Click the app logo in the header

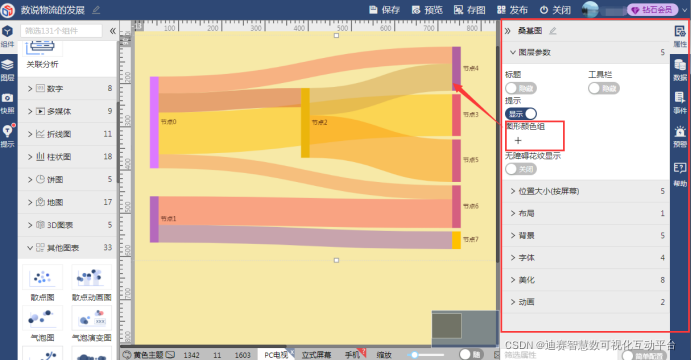click(x=7, y=10)
